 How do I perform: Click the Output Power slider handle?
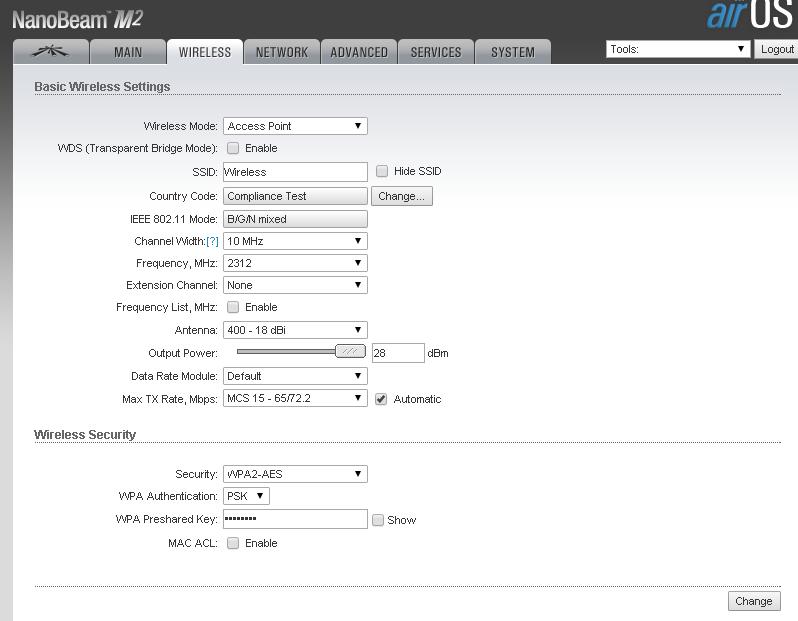pos(350,351)
